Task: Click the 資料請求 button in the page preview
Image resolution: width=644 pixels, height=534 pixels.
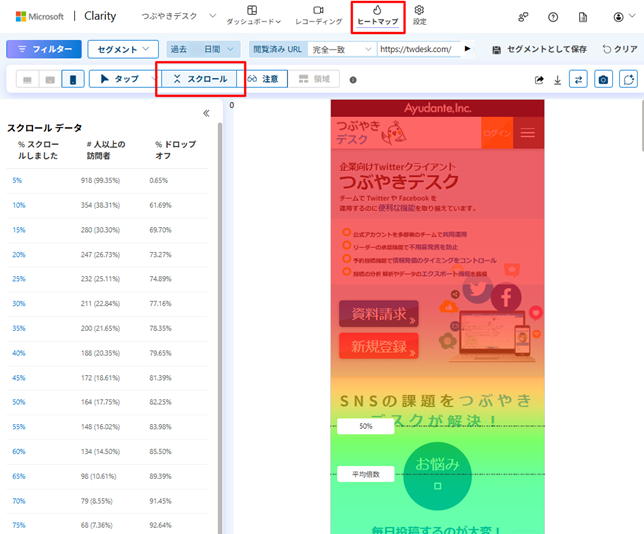Action: [379, 314]
